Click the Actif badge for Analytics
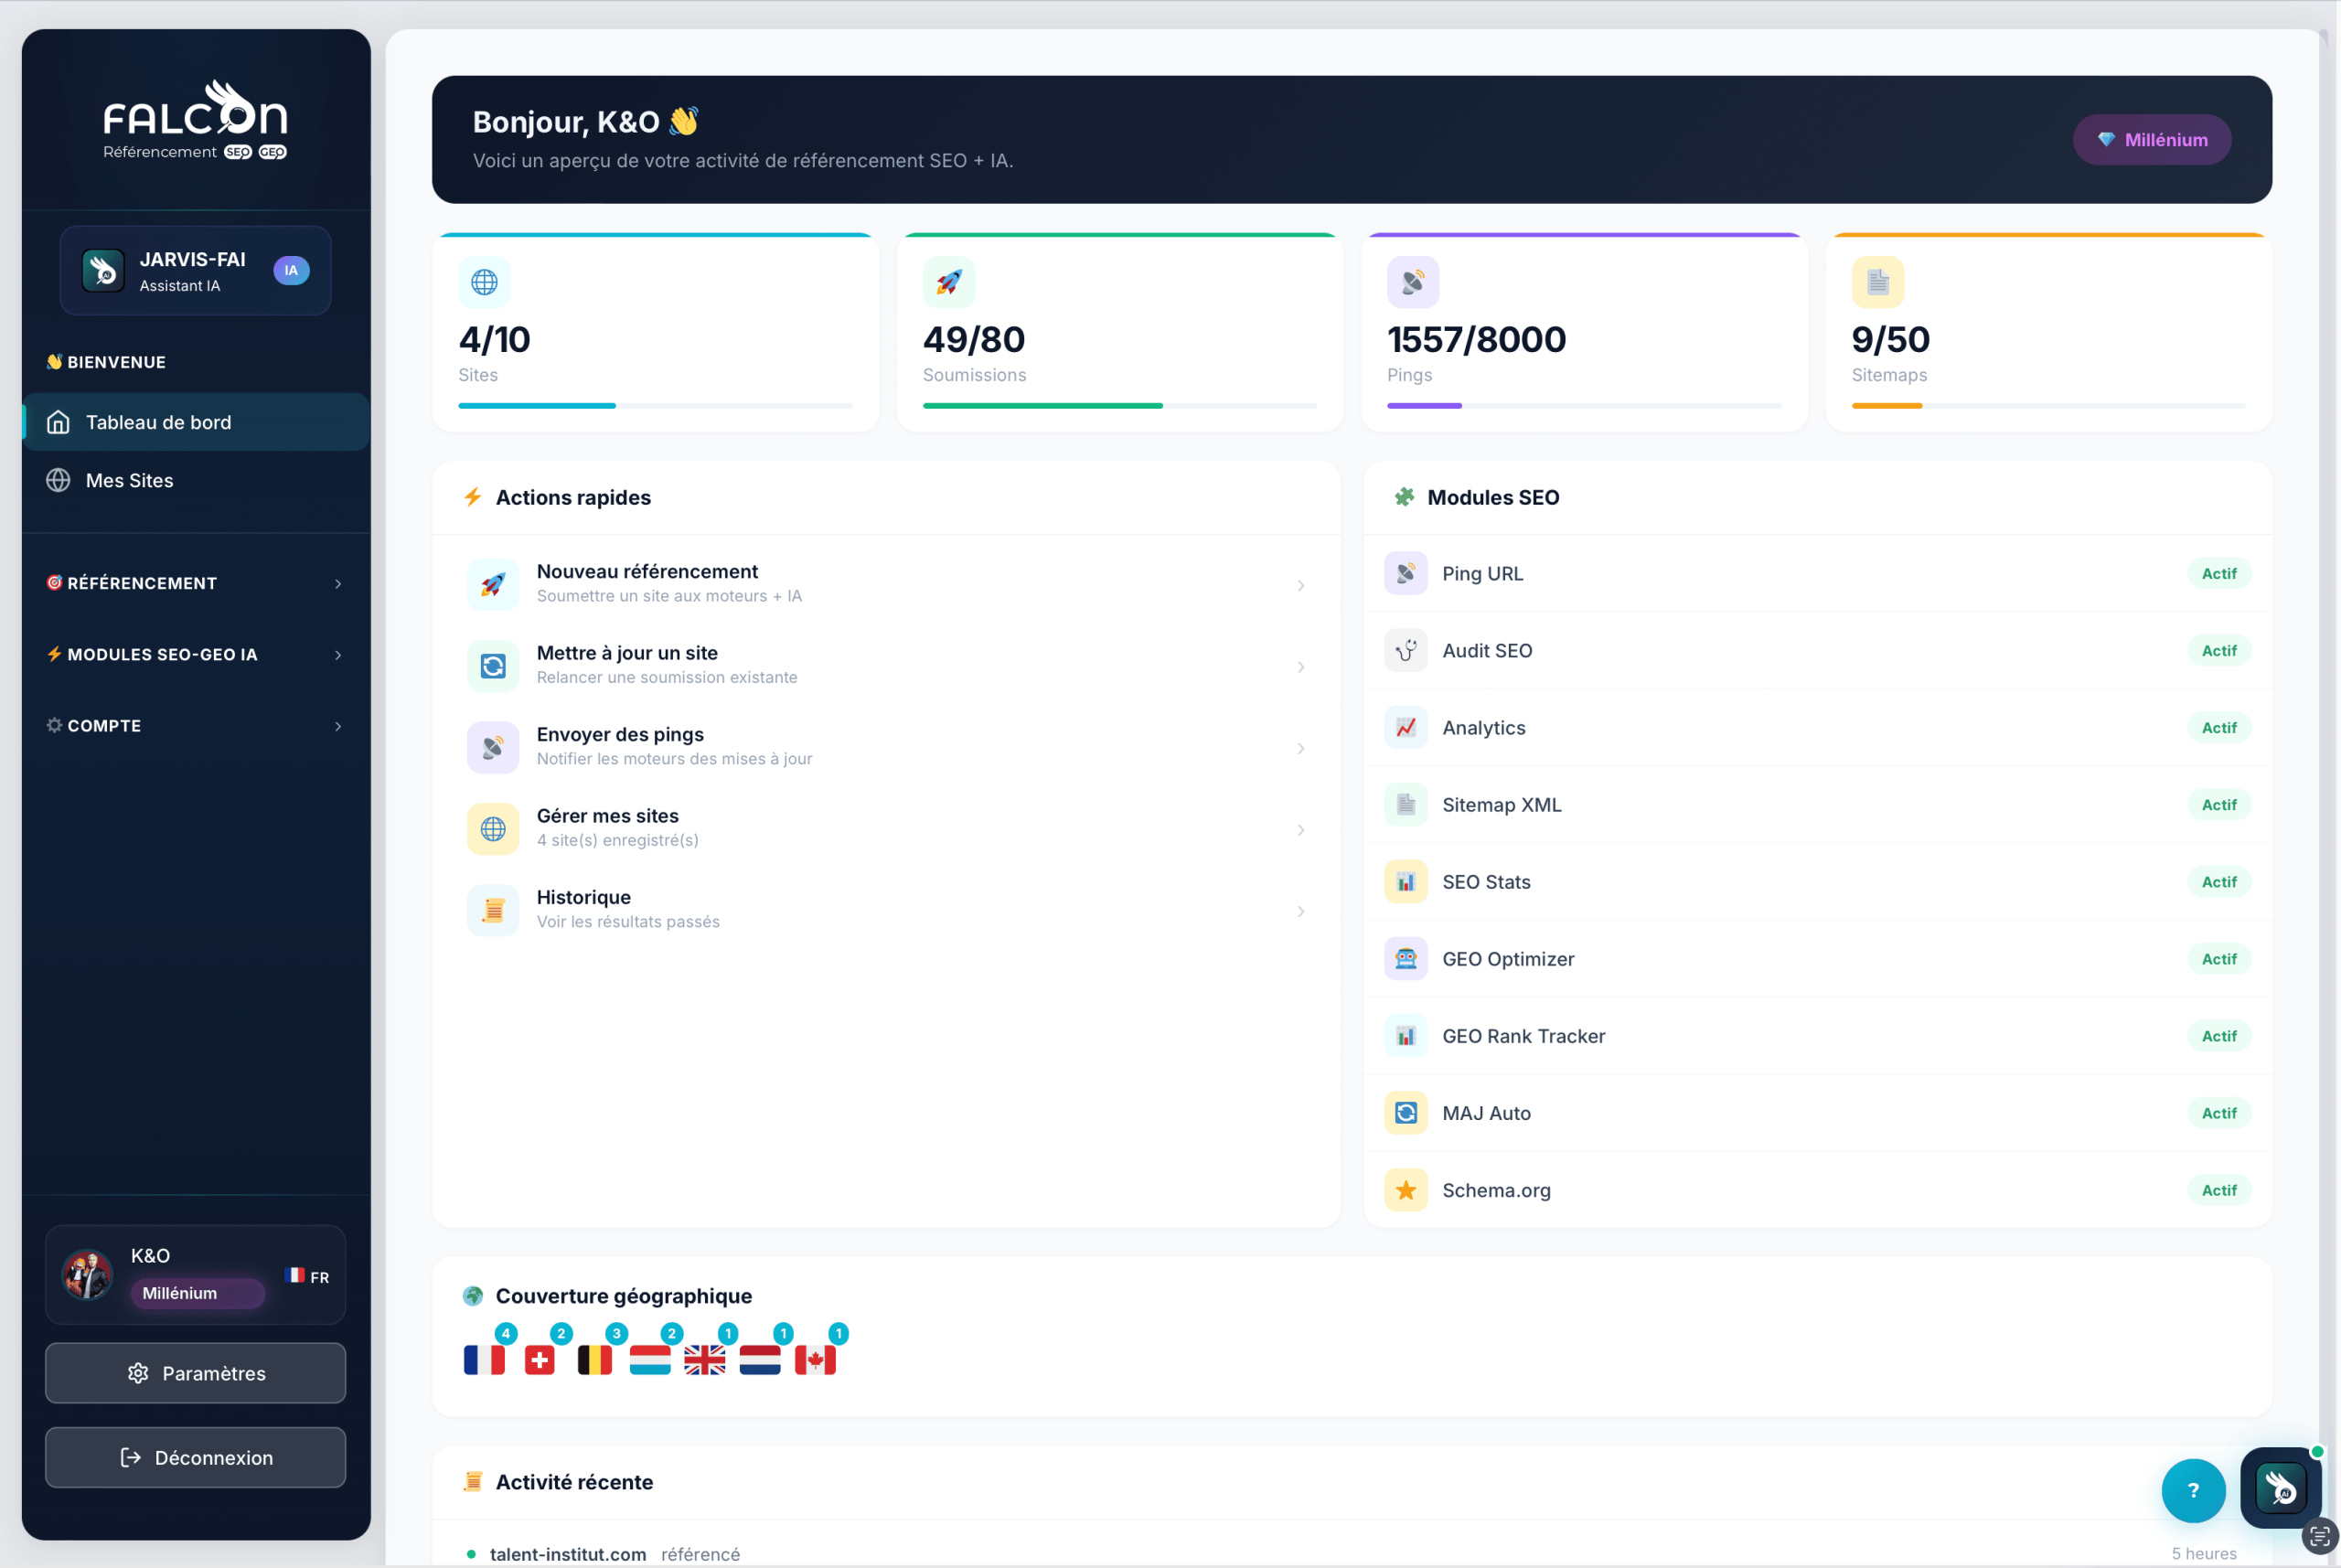 (x=2218, y=728)
